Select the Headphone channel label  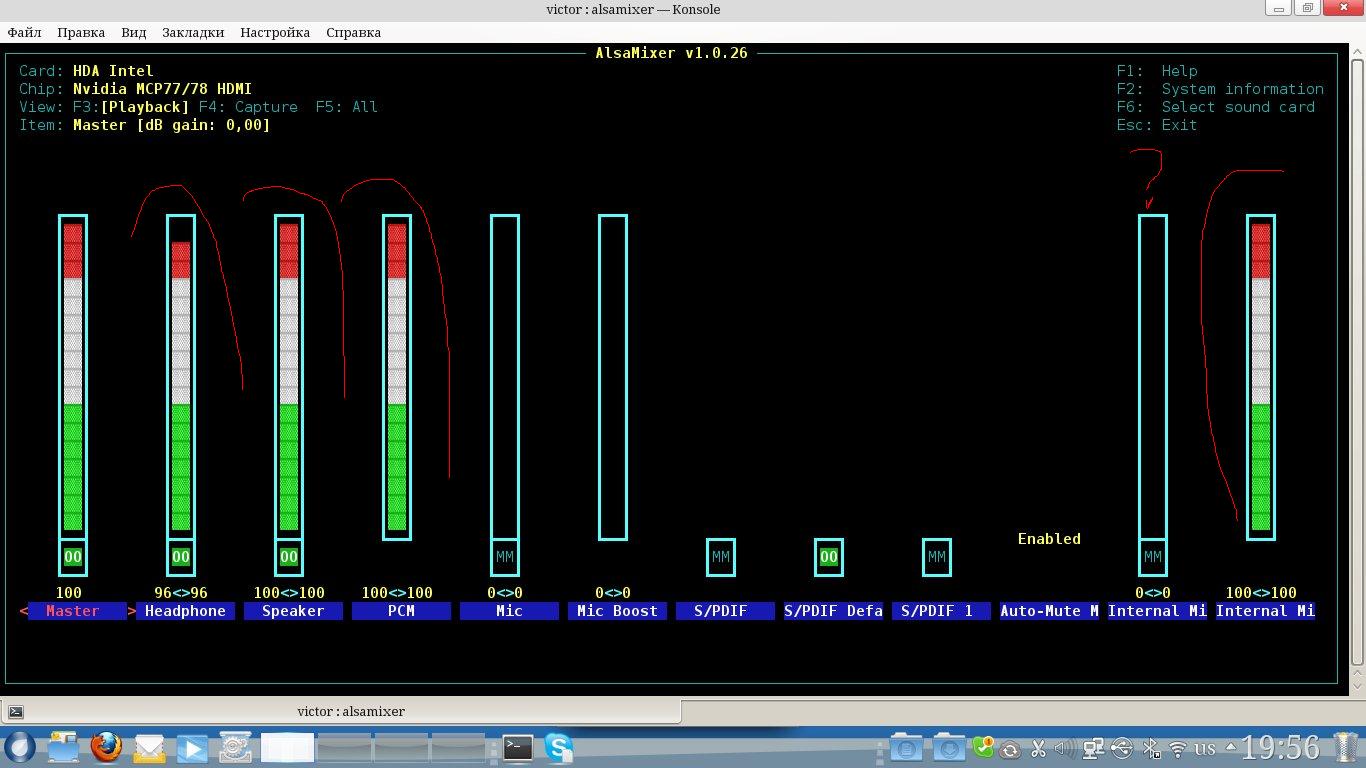click(x=185, y=611)
